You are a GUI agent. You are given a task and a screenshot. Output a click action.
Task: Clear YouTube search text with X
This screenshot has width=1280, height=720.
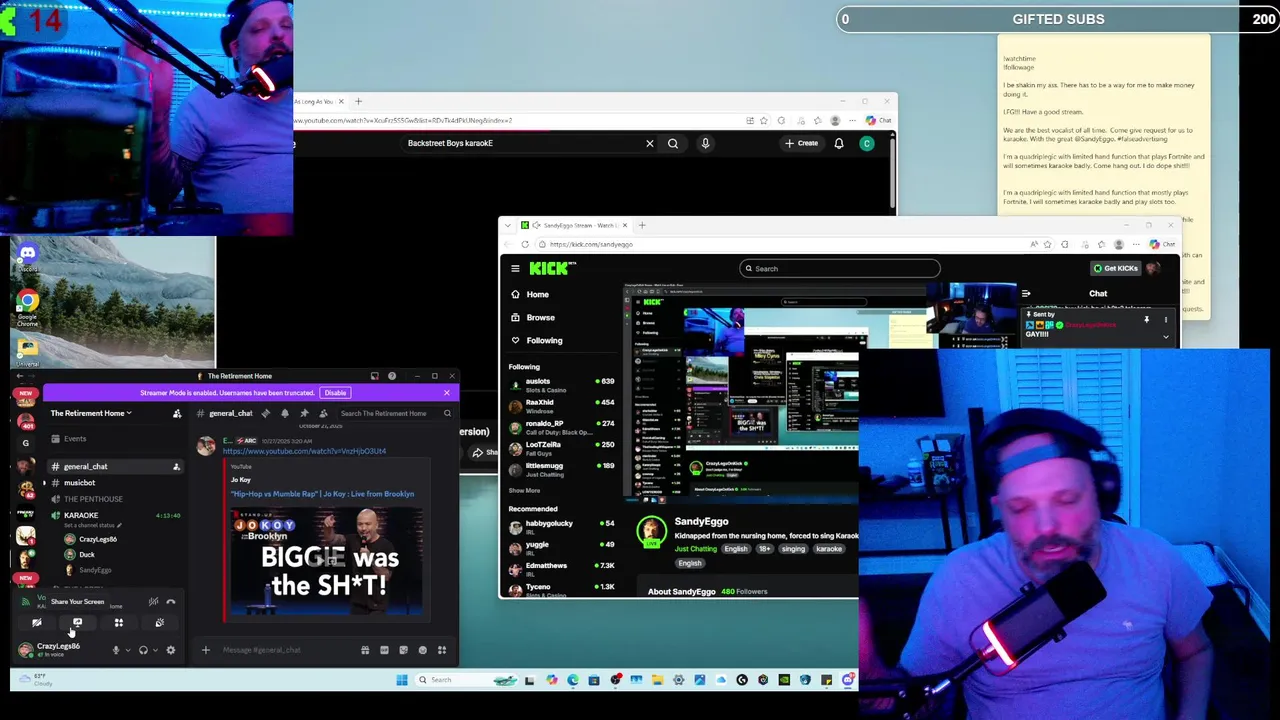tap(649, 144)
